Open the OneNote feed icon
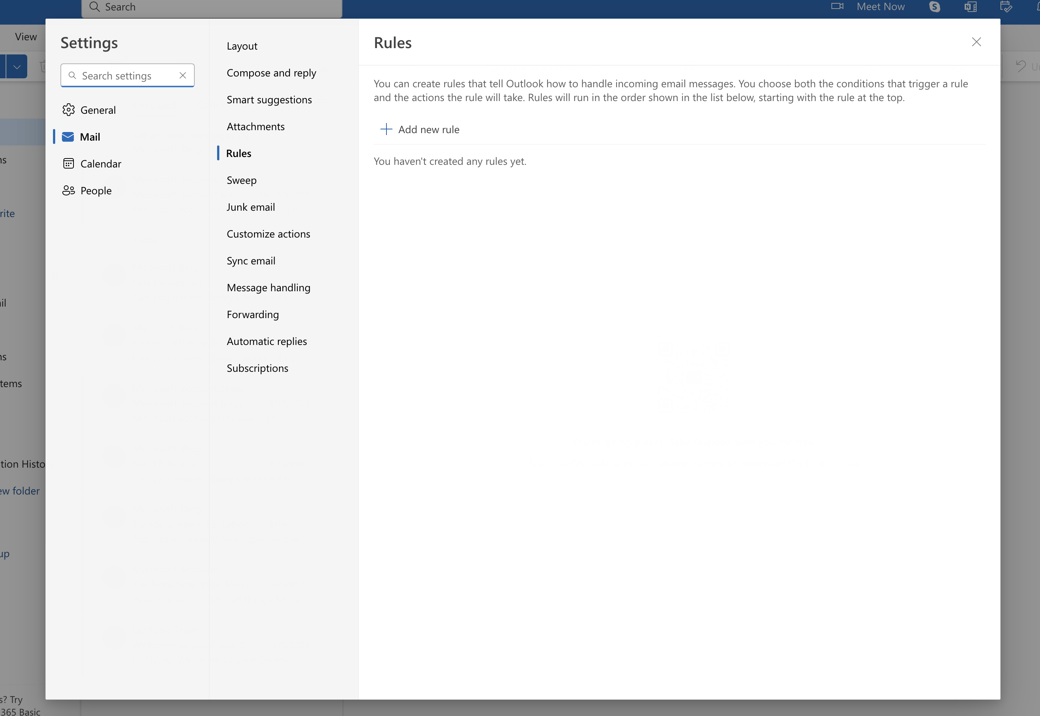 [969, 6]
